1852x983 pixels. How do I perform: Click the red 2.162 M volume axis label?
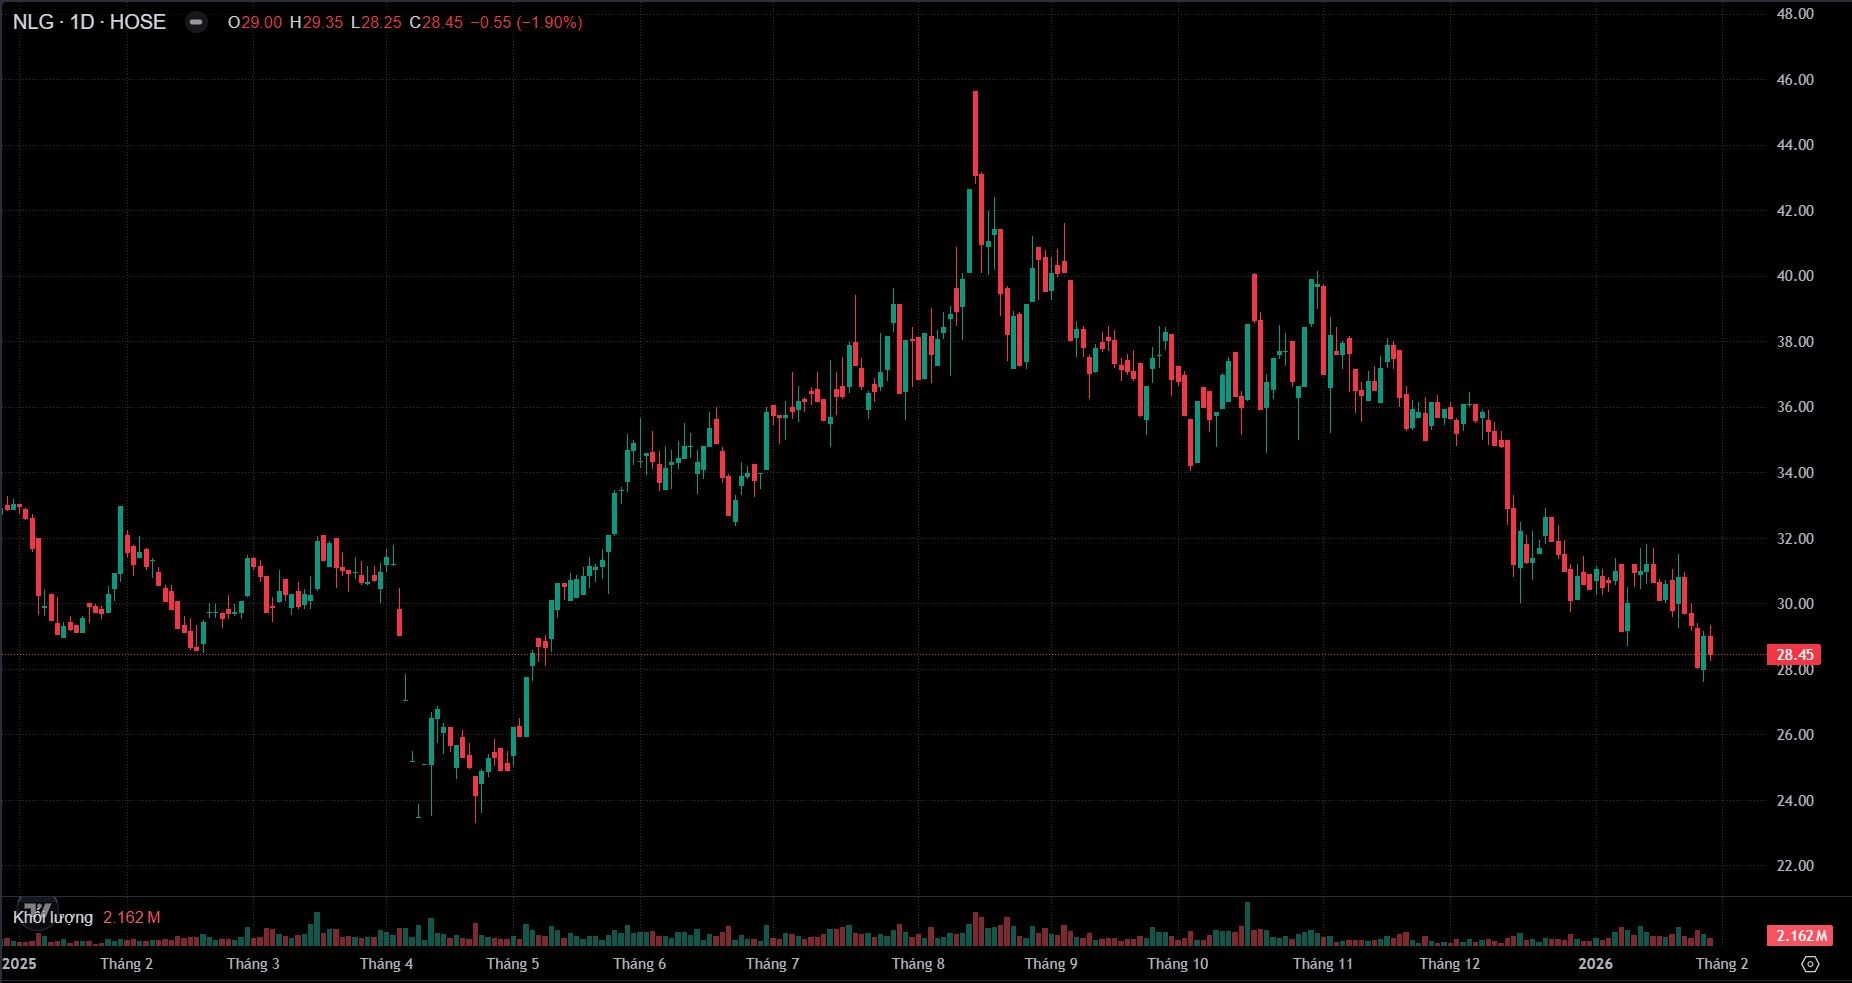click(x=1799, y=936)
